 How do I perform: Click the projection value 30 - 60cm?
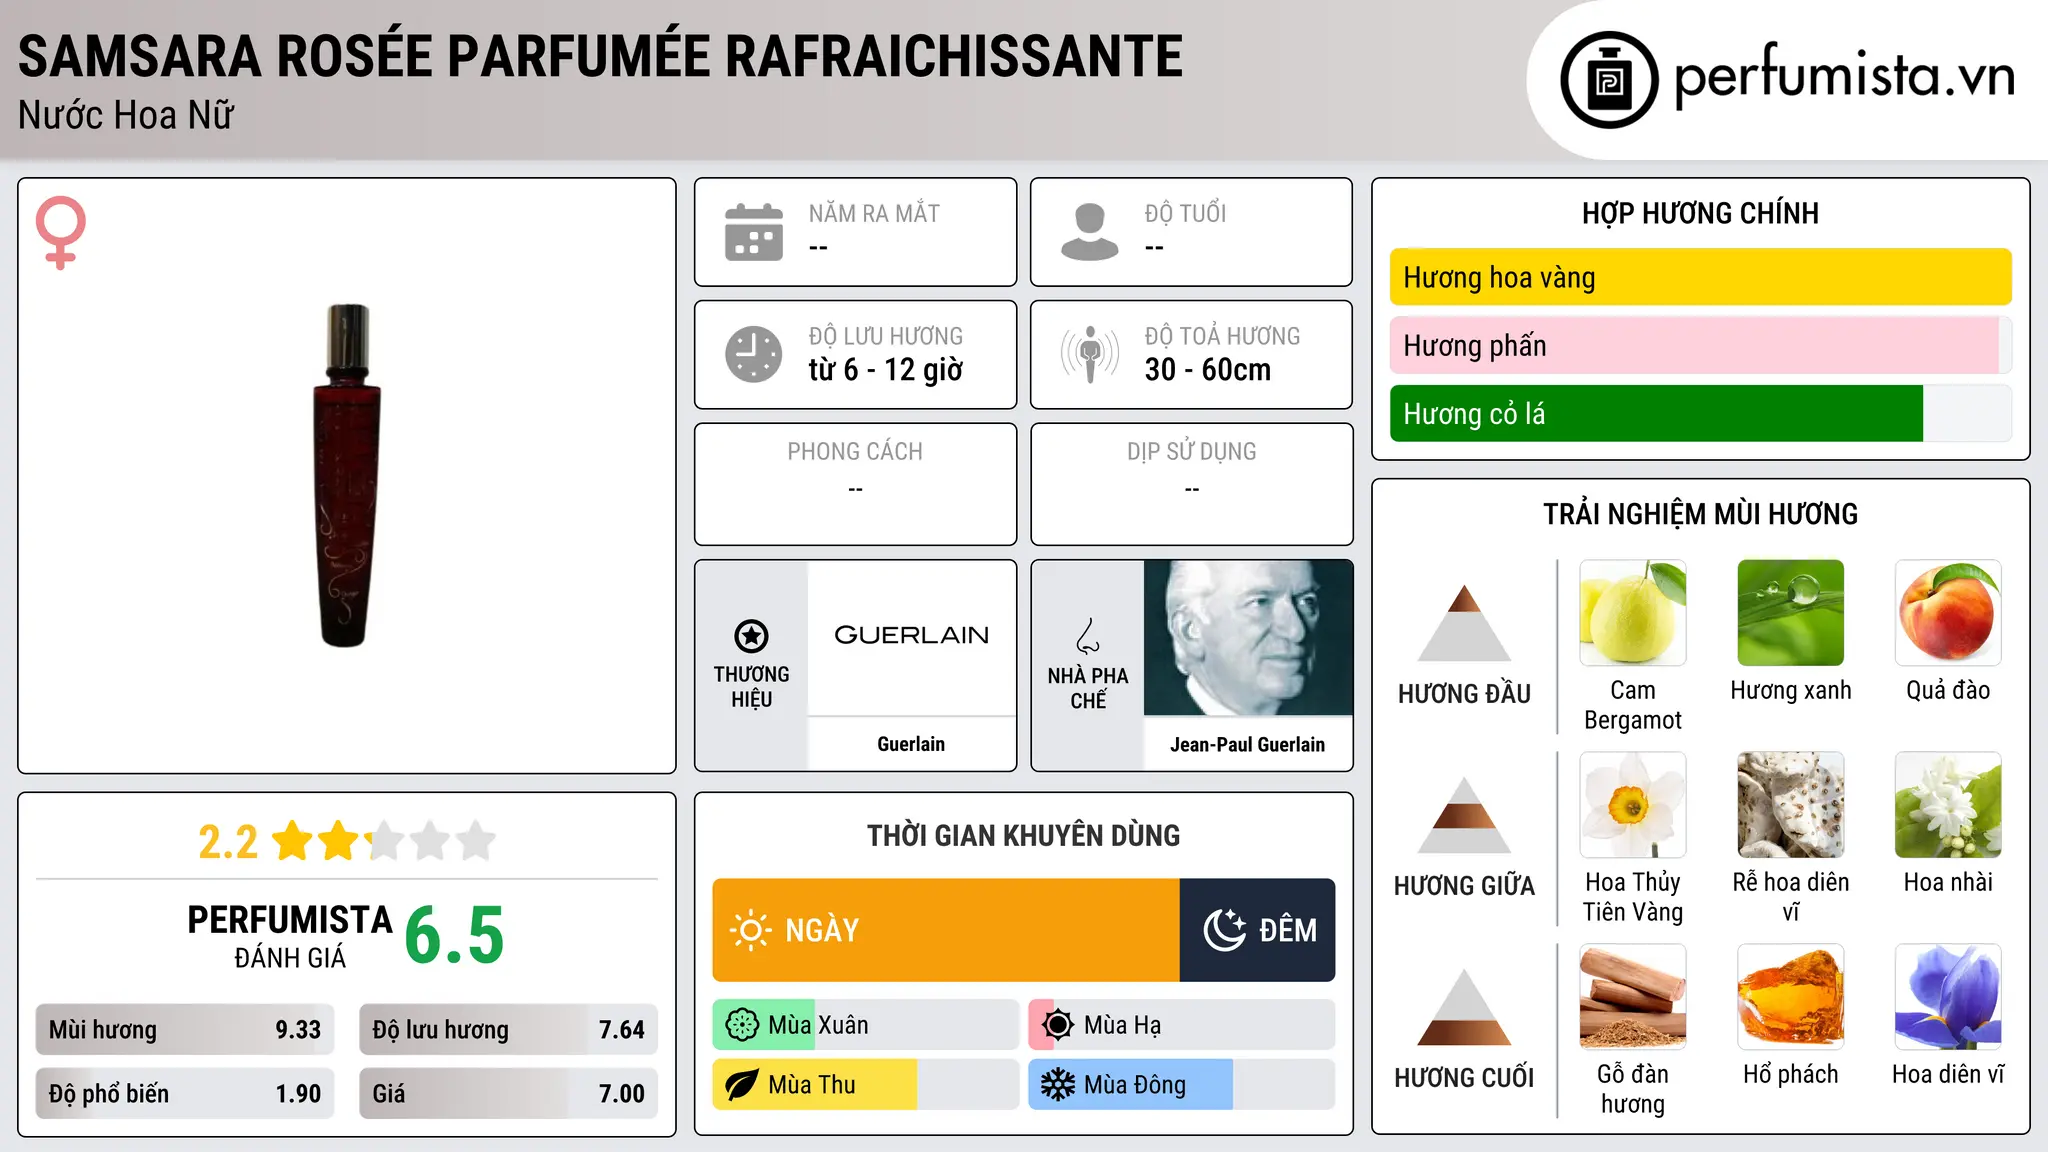point(1208,370)
